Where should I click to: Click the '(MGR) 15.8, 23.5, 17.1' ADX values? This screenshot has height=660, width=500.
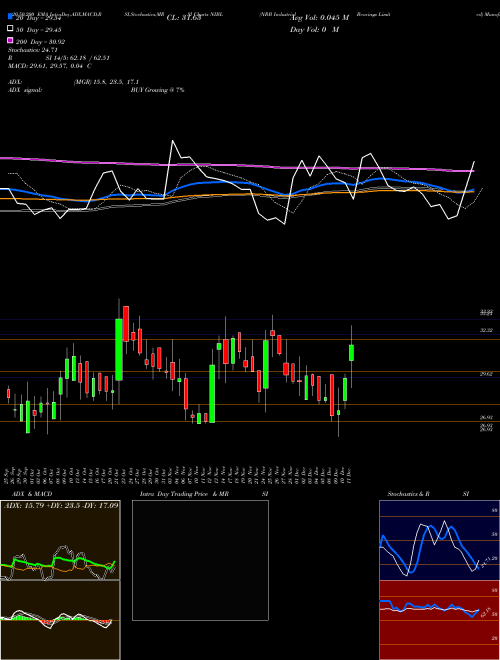(x=106, y=82)
